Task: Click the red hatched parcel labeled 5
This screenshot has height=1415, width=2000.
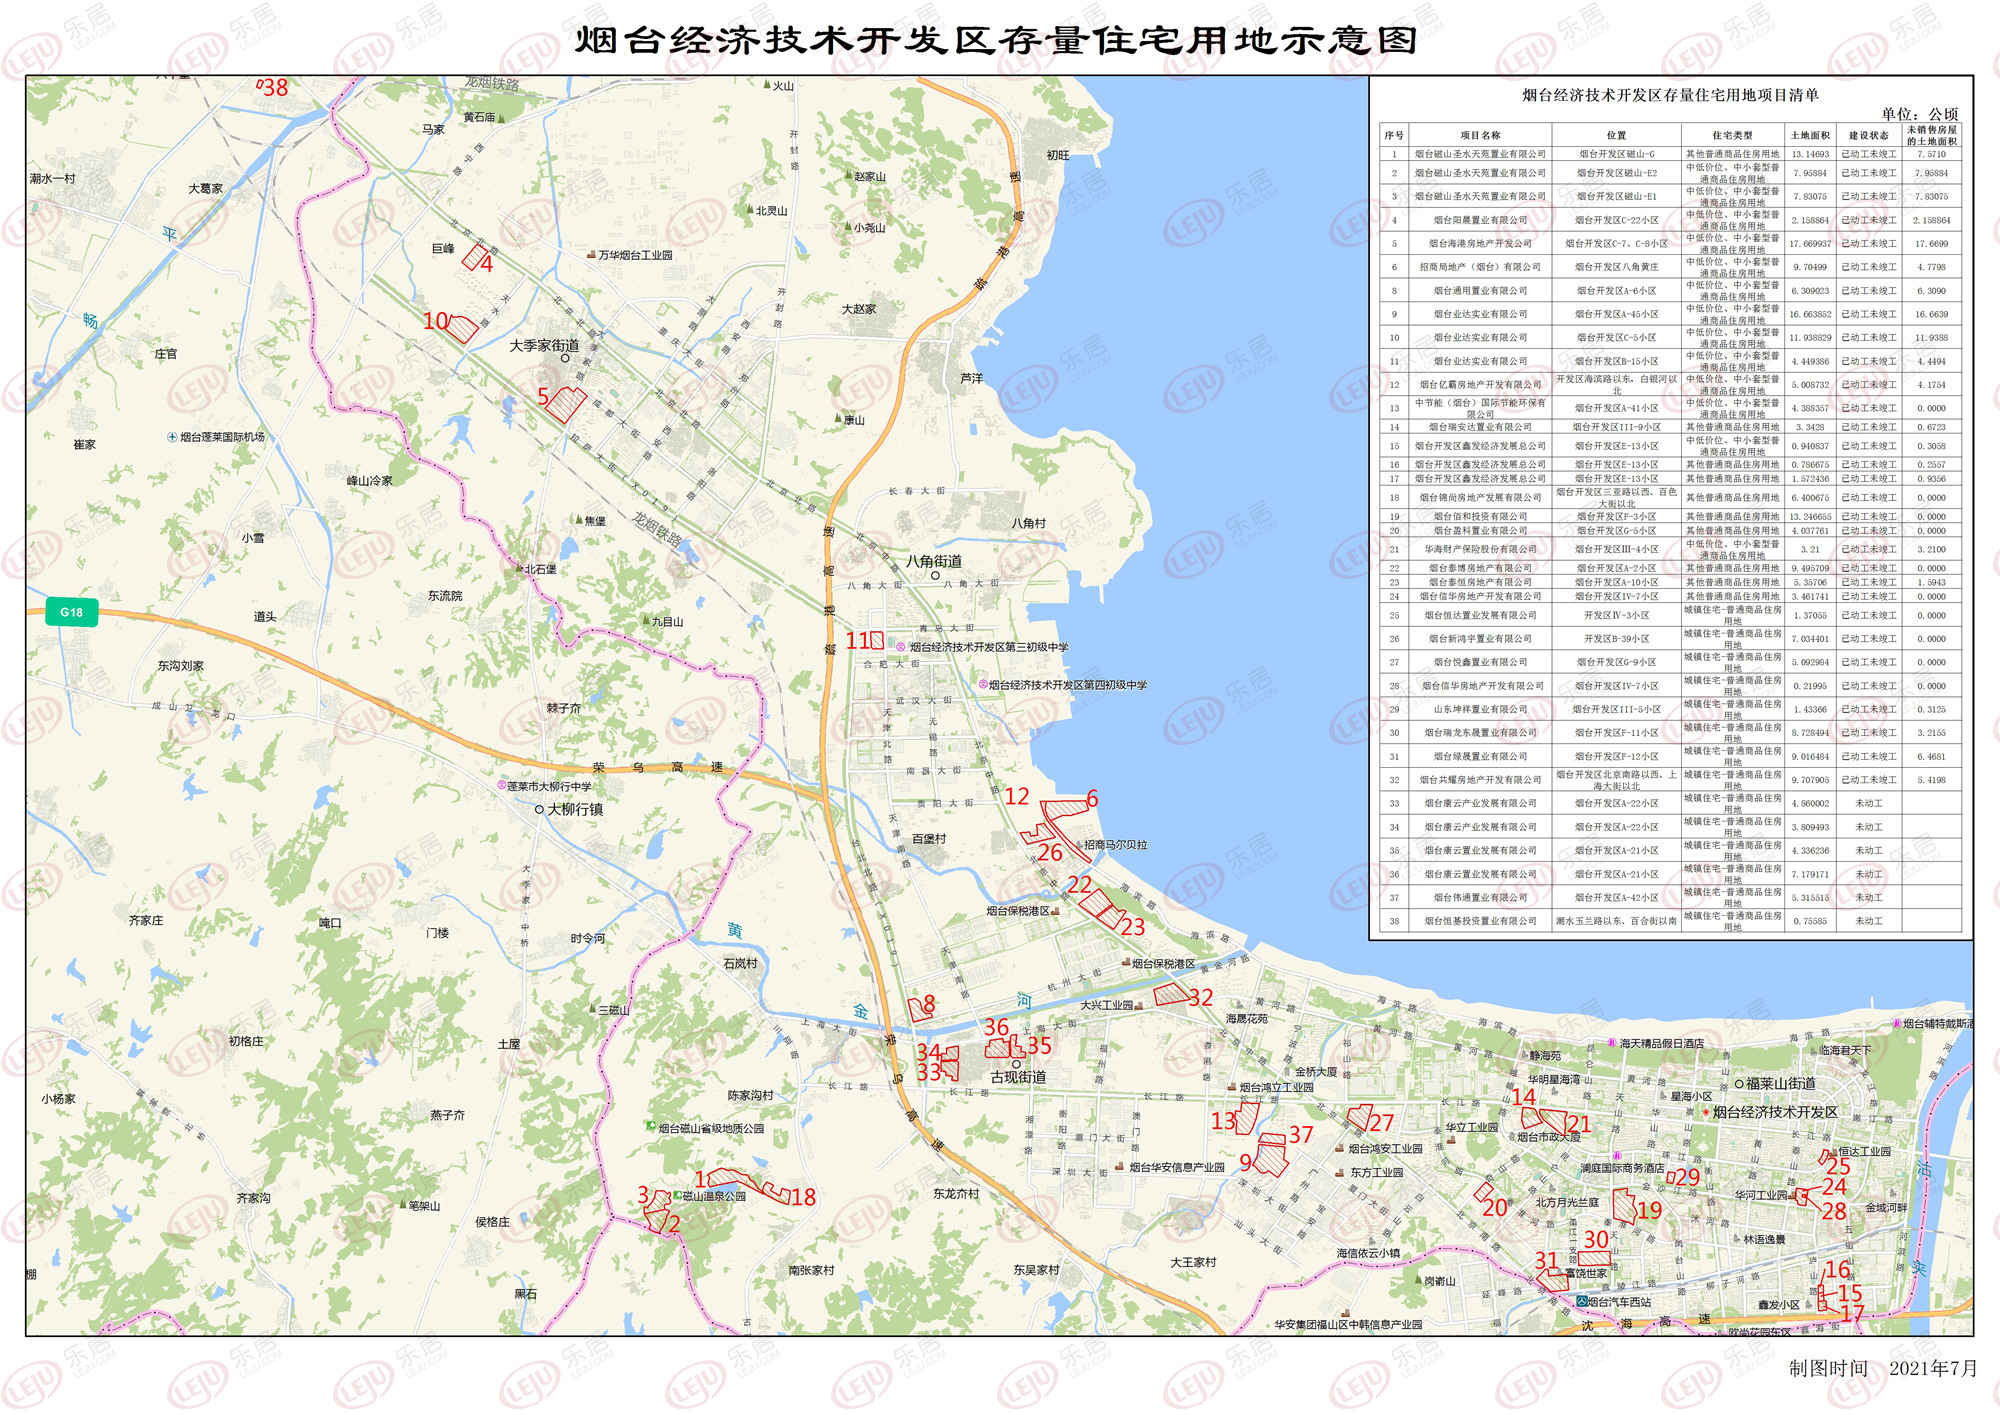Action: [566, 404]
